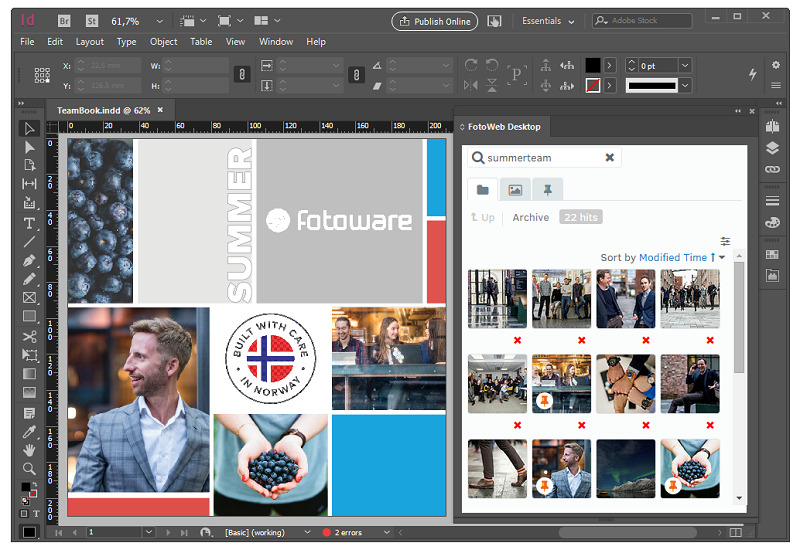The height and width of the screenshot is (553, 800).
Task: Switch to the FotoWeb pinned tab
Action: coord(547,190)
